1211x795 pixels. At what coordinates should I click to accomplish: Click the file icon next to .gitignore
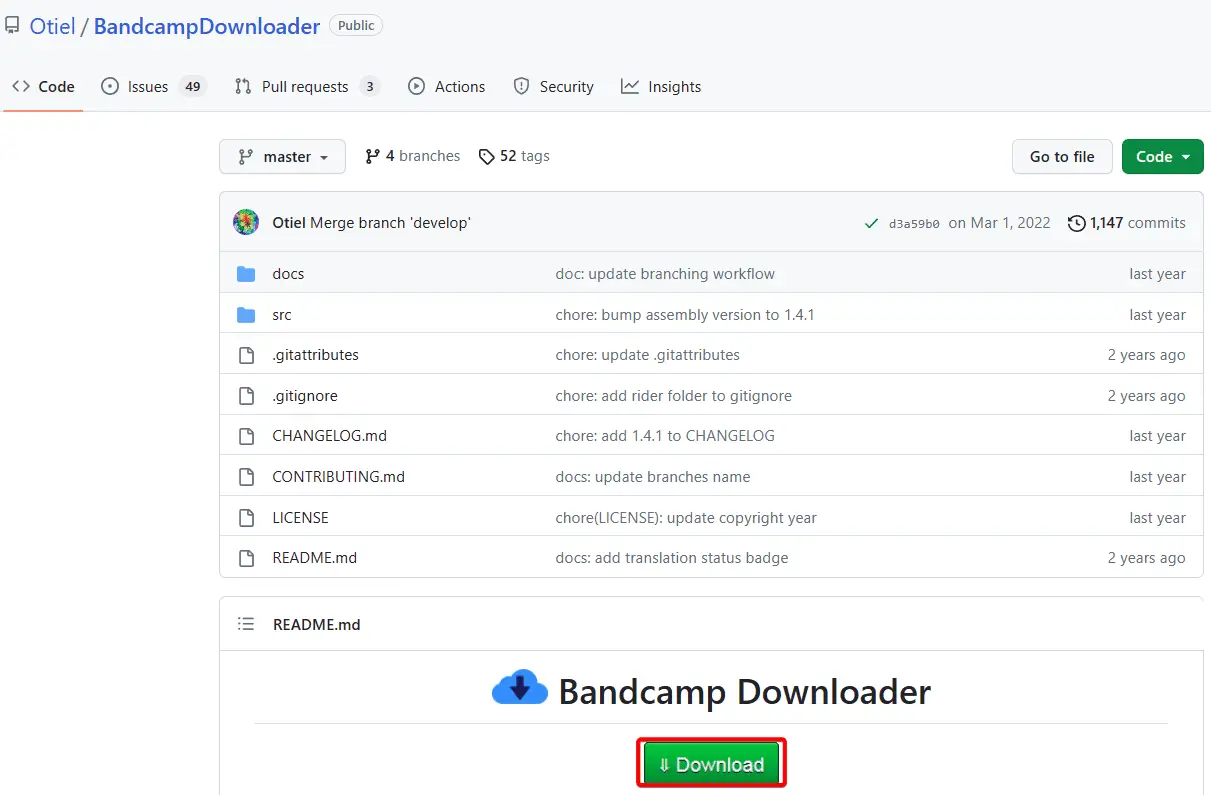(x=246, y=396)
